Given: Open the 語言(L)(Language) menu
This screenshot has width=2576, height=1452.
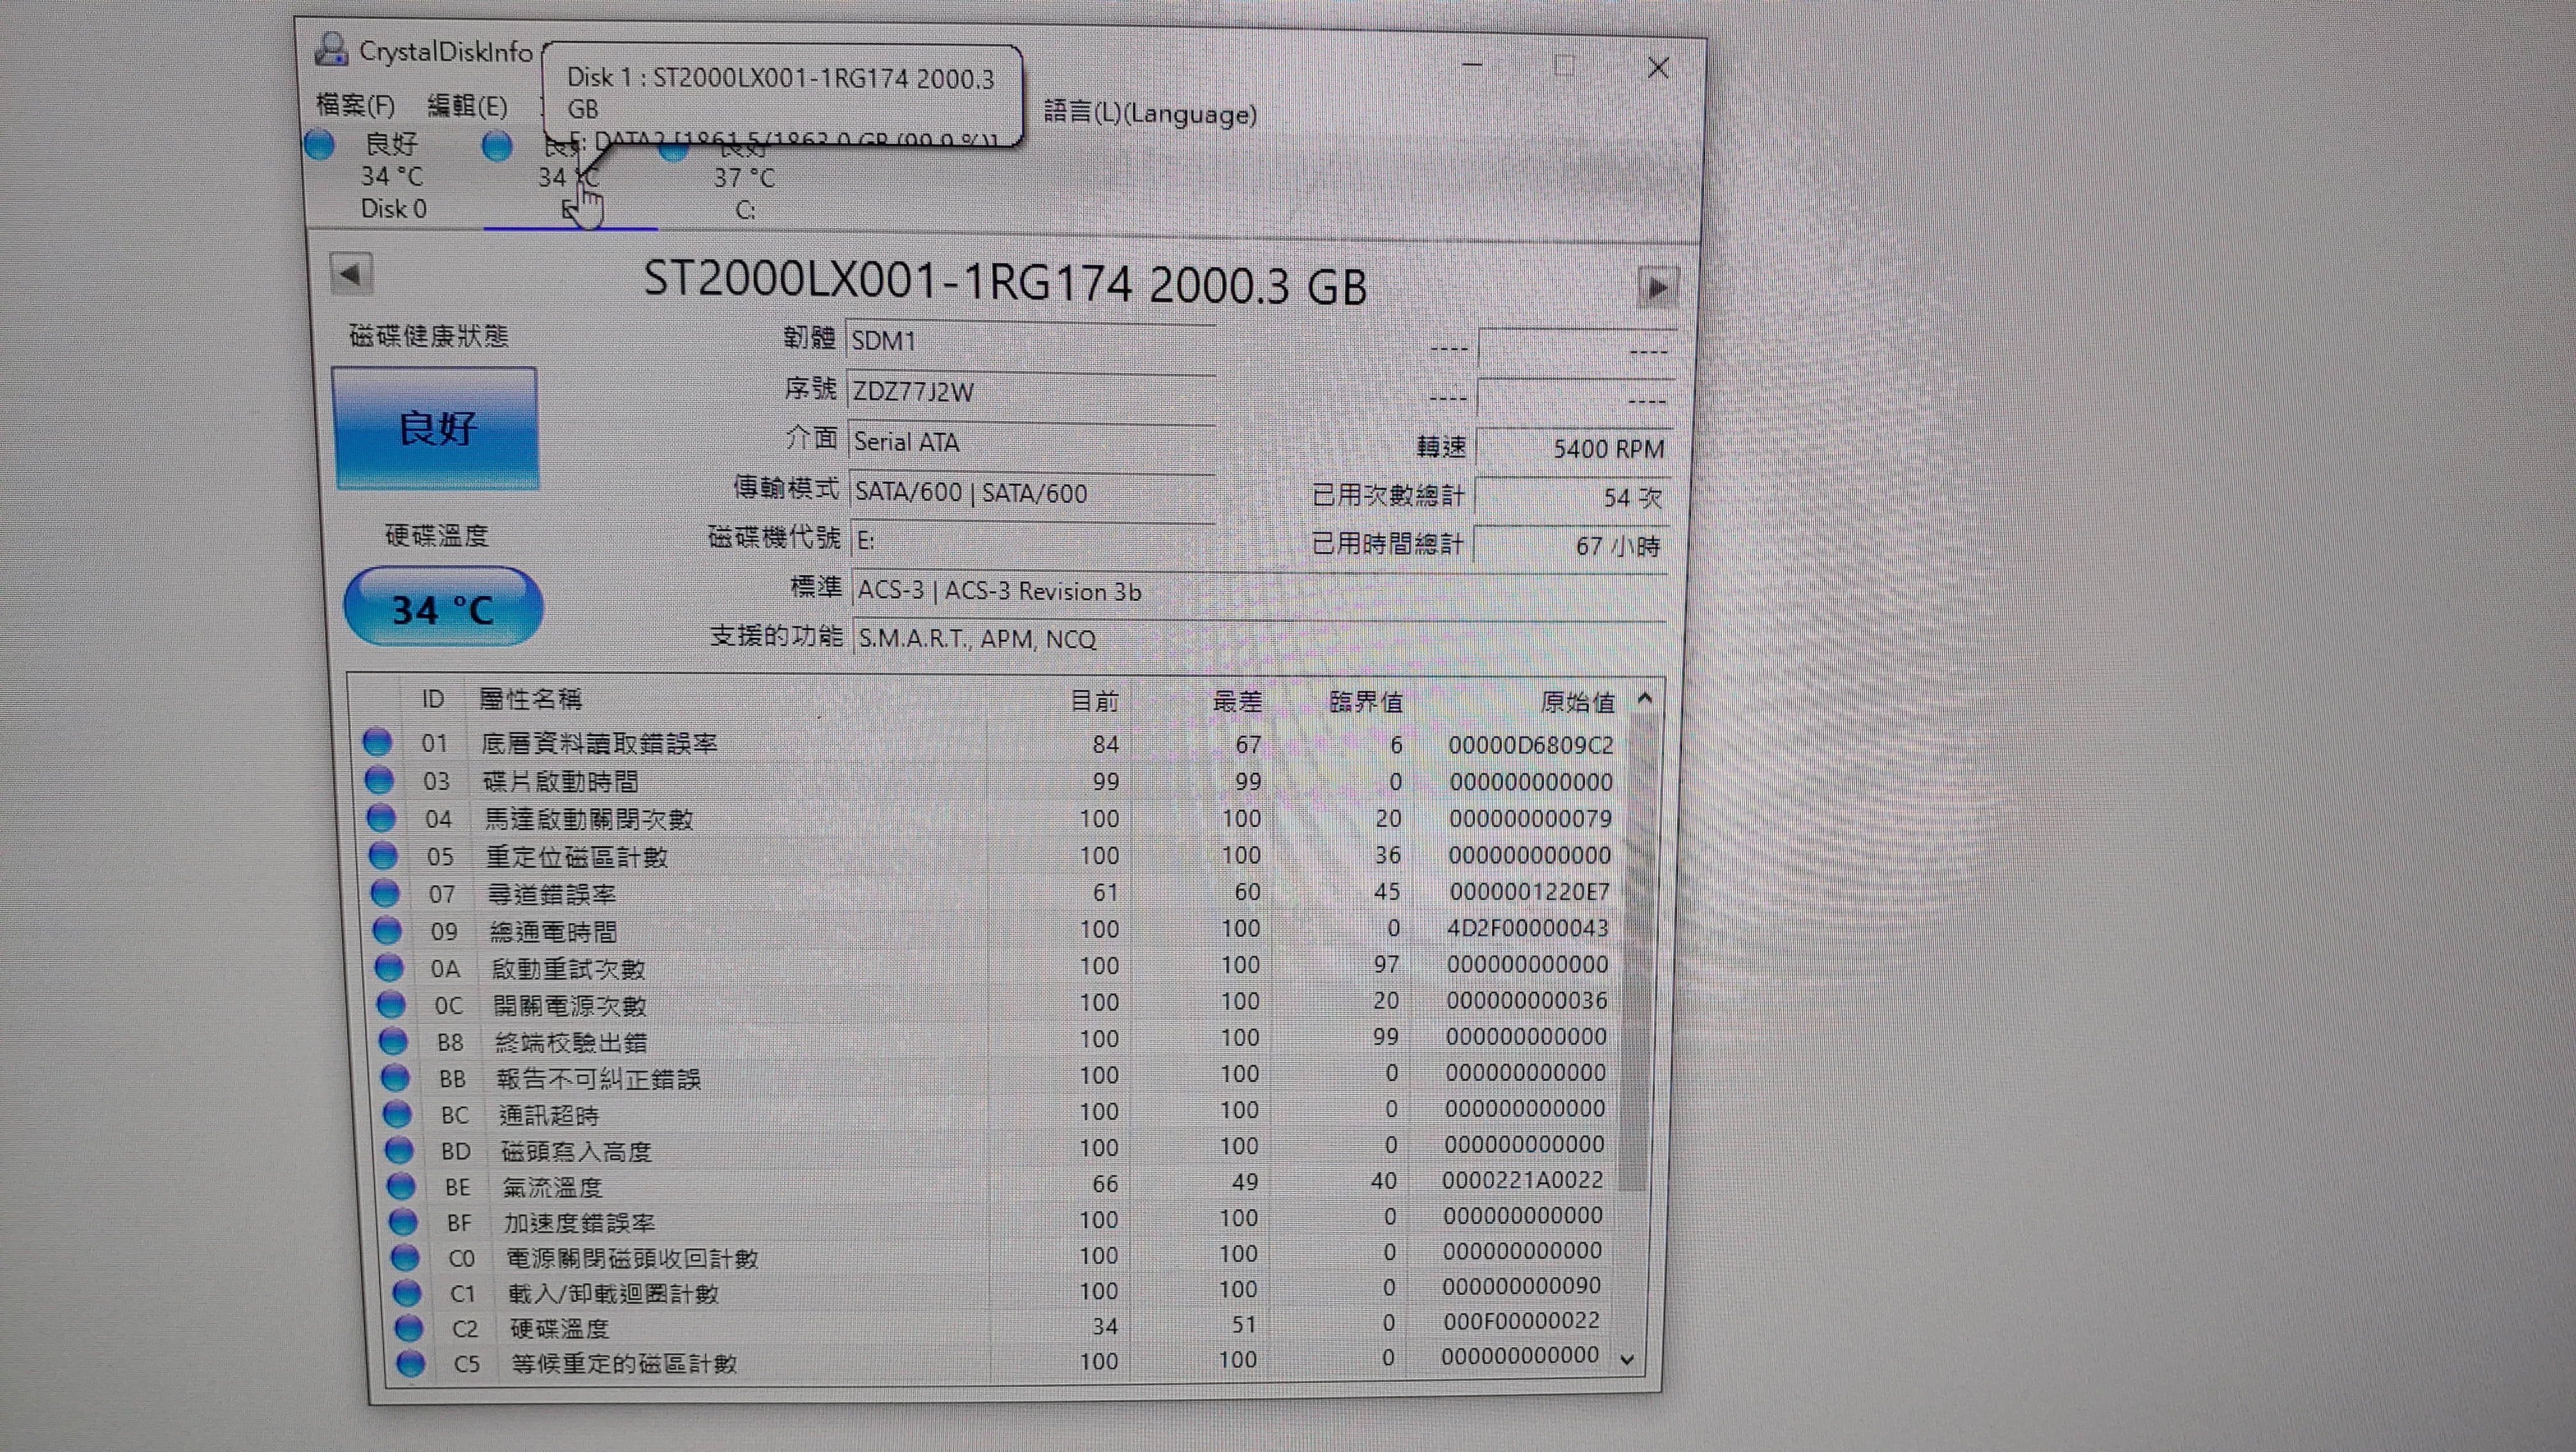Looking at the screenshot, I should click(1150, 112).
